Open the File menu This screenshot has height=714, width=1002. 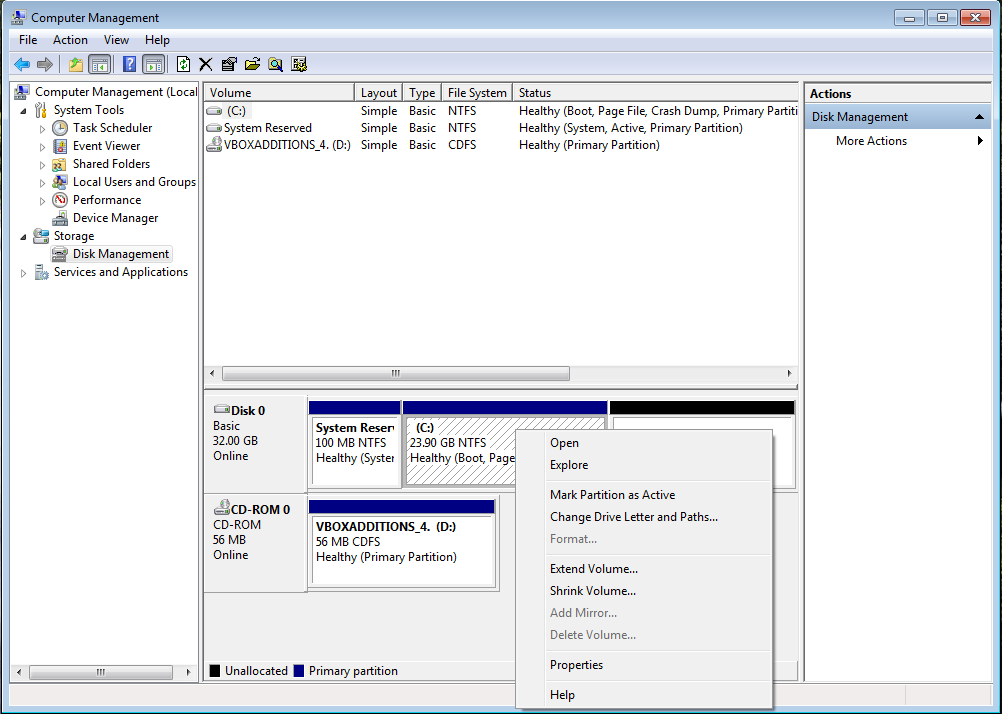tap(28, 40)
